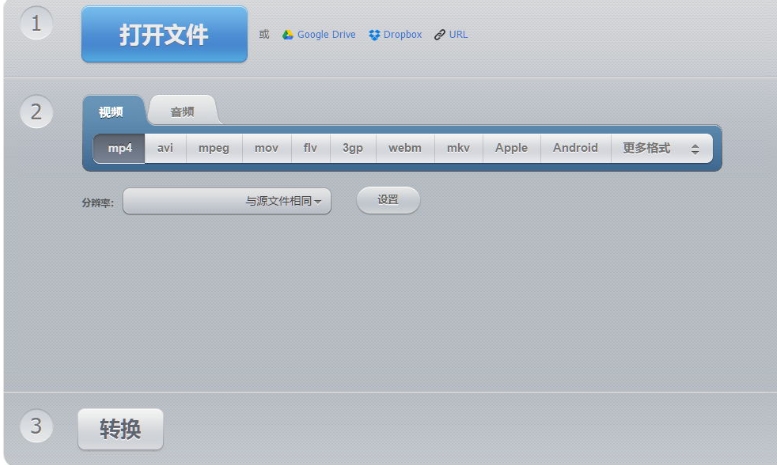777x465 pixels.
Task: Click the Google Drive icon
Action: pyautogui.click(x=287, y=35)
